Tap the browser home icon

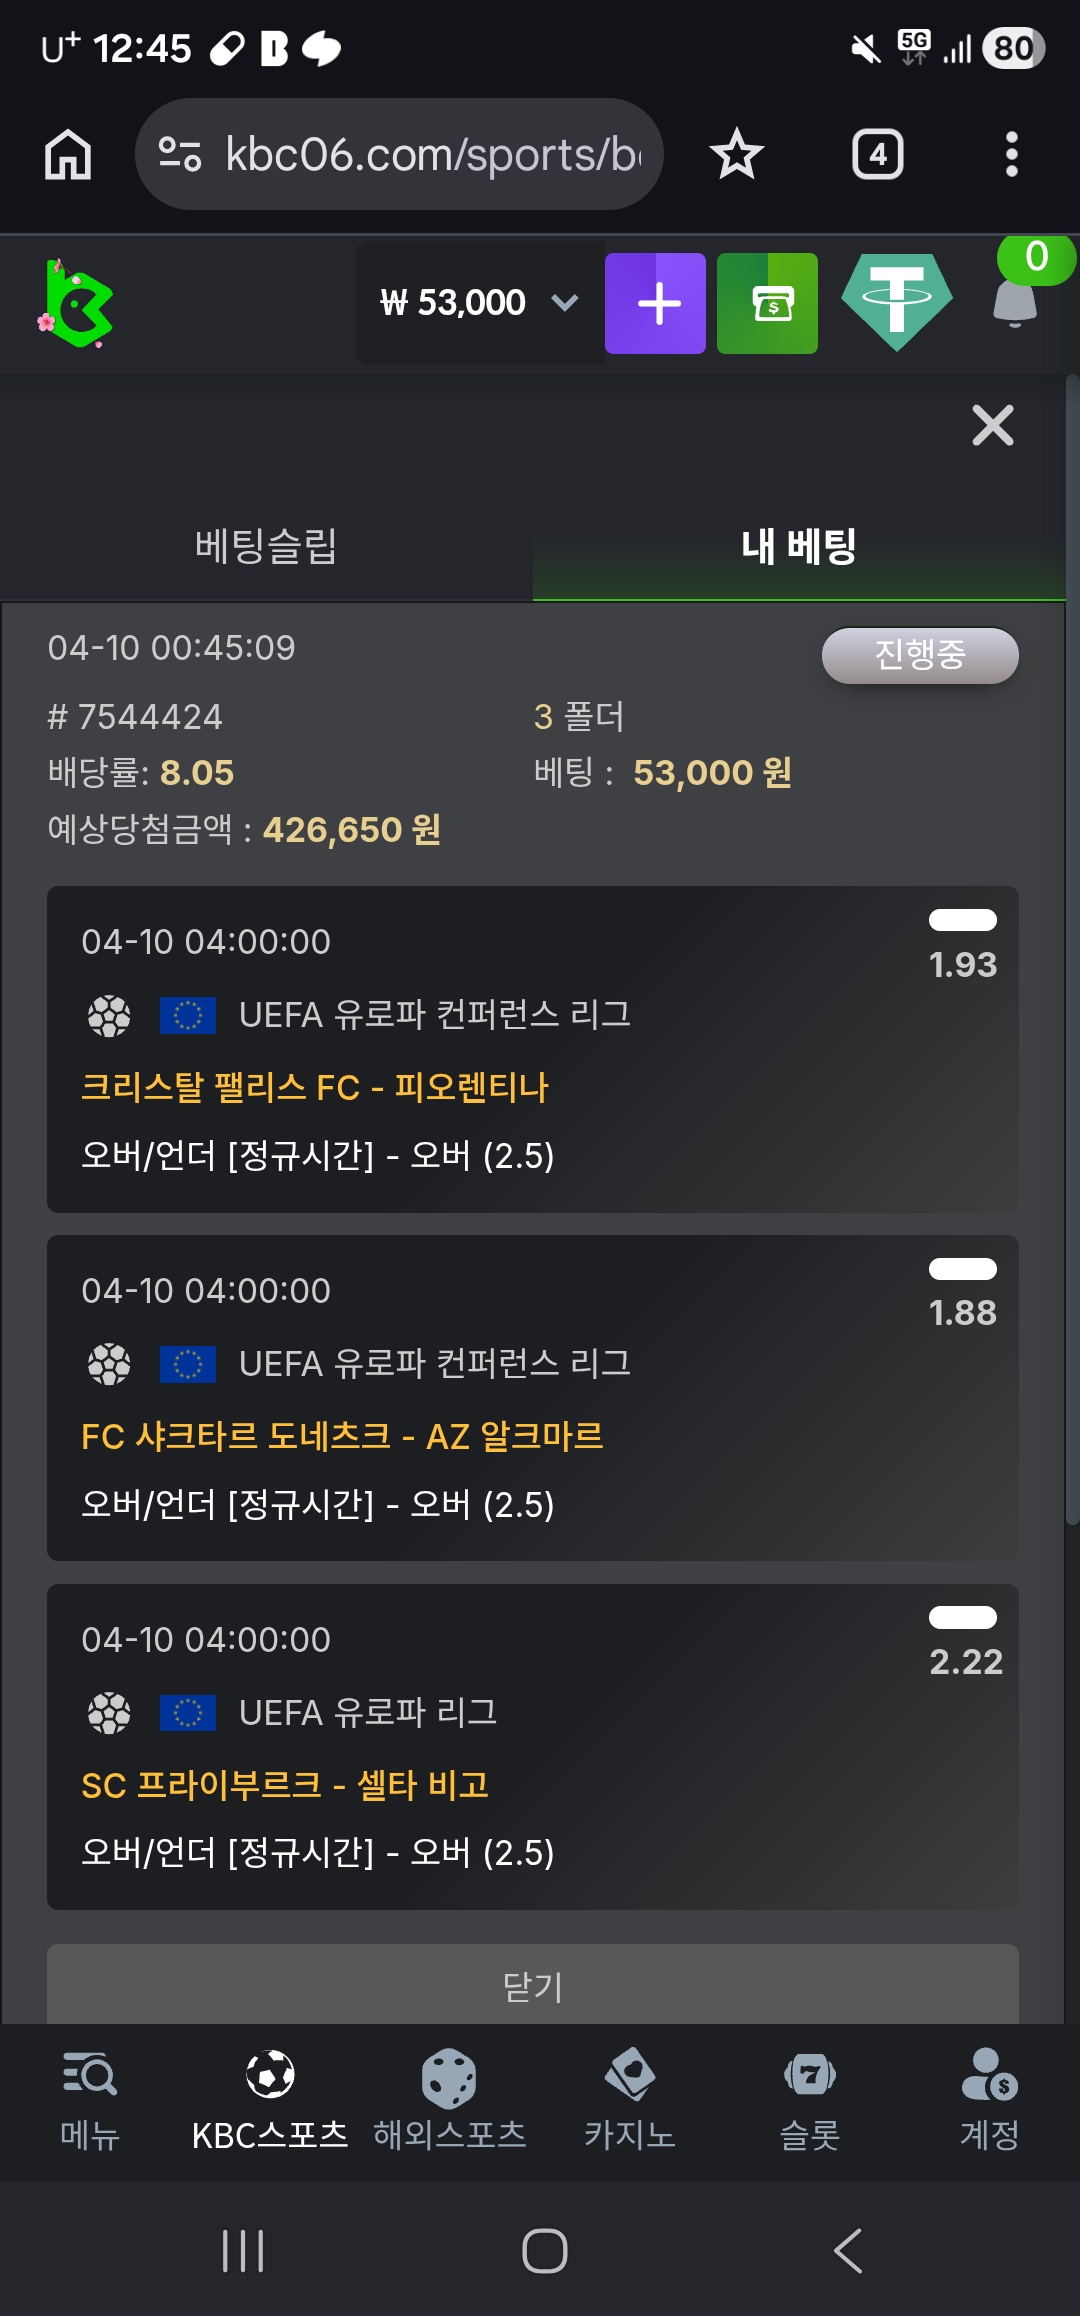[x=68, y=155]
